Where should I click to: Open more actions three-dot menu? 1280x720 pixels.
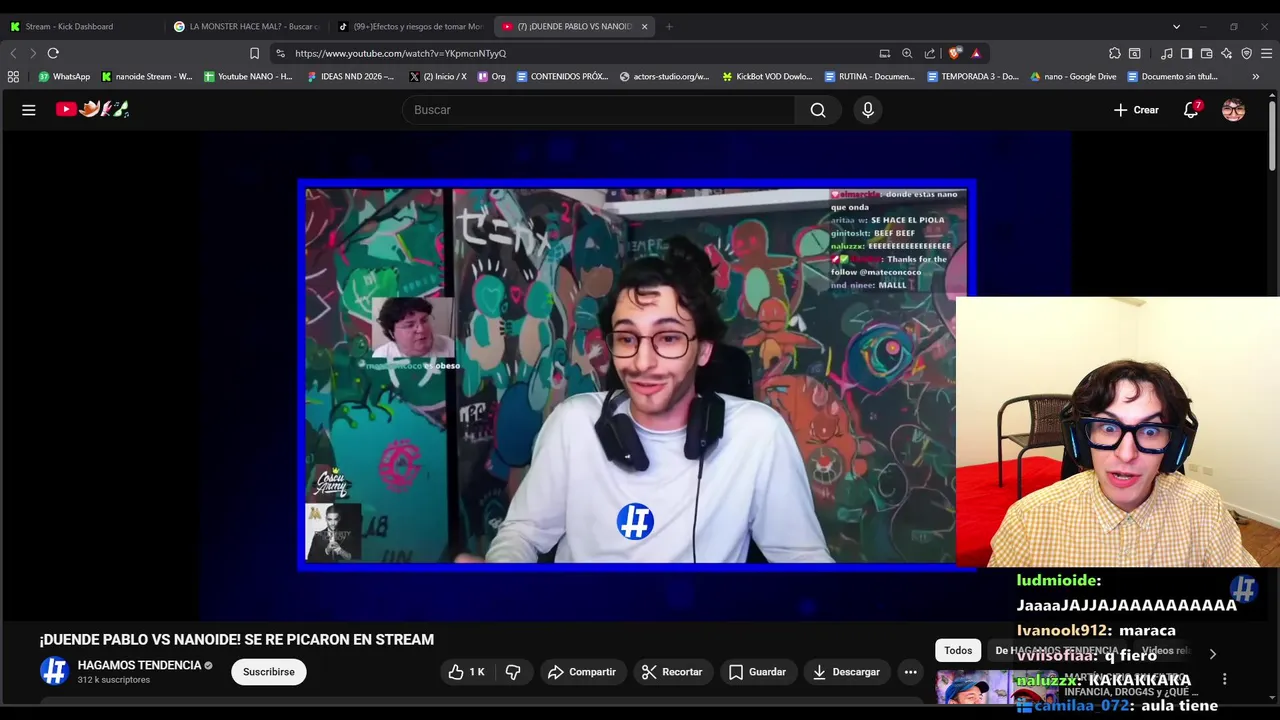point(910,672)
